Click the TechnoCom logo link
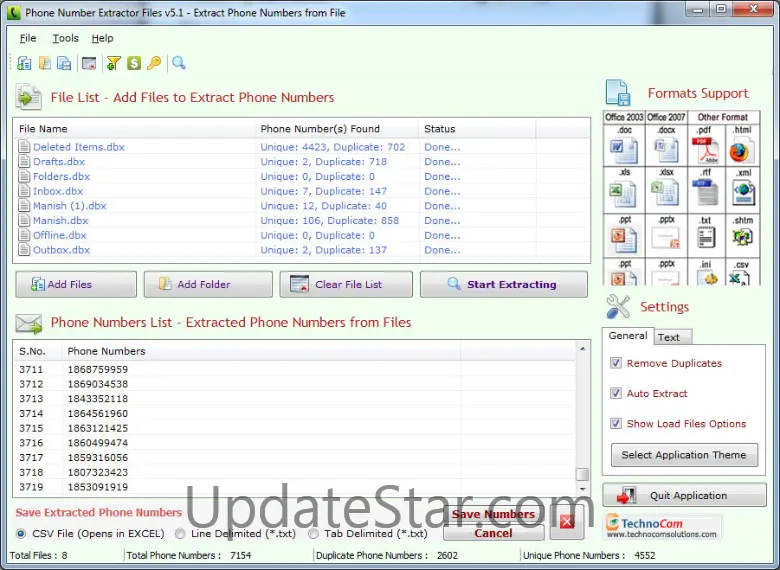Viewport: 780px width, 570px height. [x=663, y=527]
